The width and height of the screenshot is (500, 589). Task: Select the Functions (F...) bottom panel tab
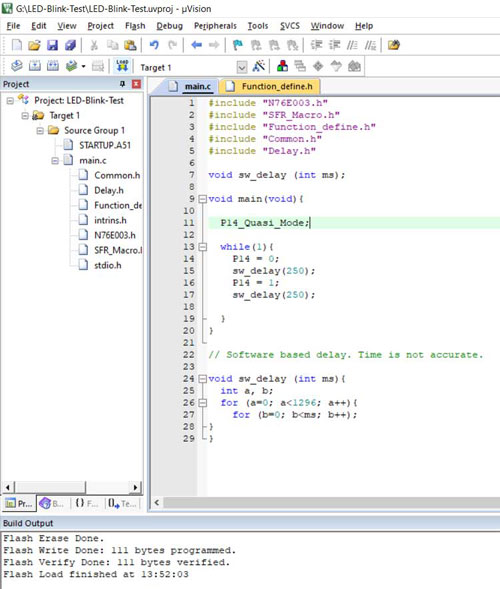pyautogui.click(x=86, y=504)
